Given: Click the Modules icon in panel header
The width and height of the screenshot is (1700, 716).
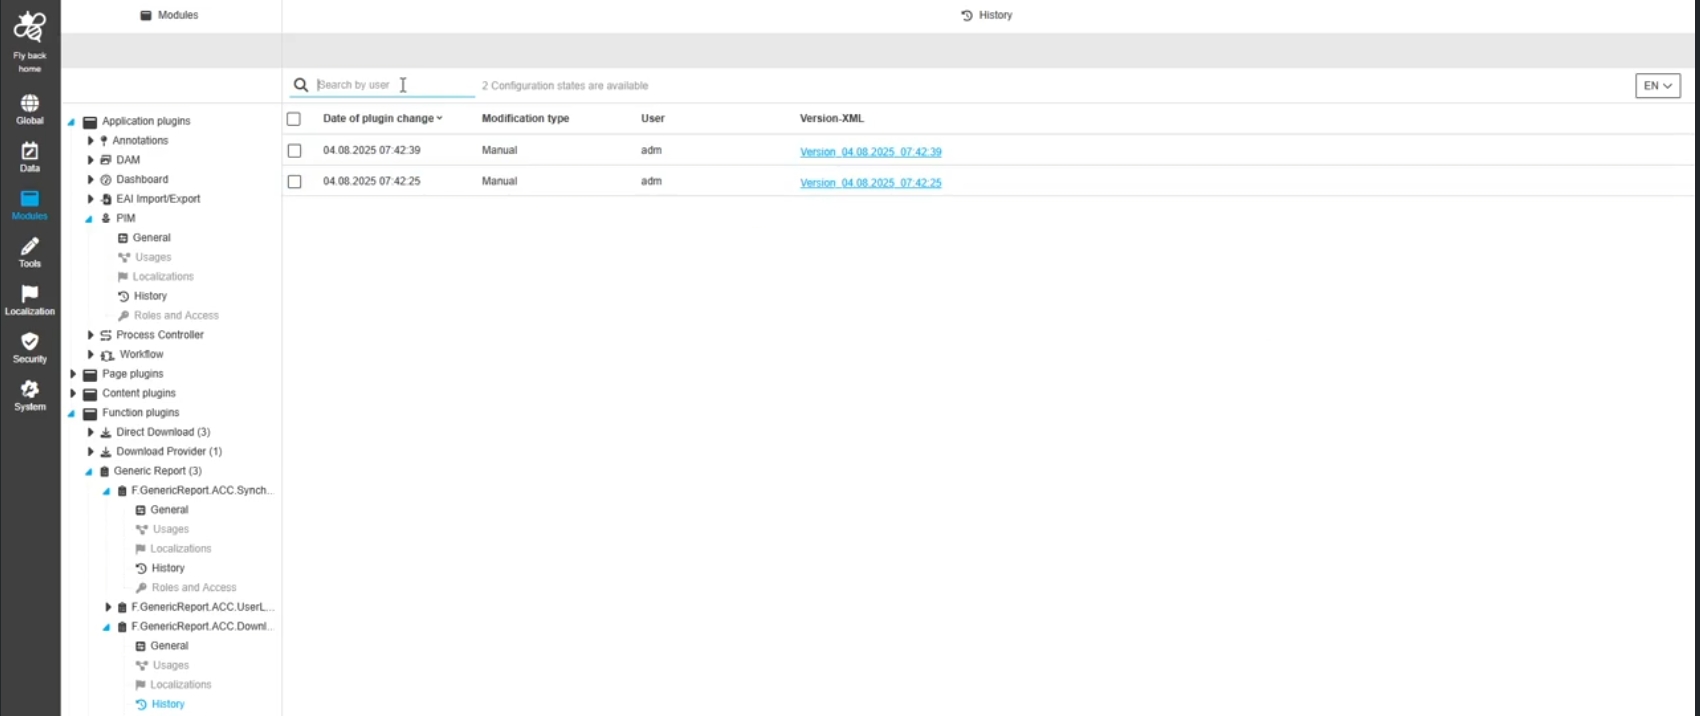Looking at the screenshot, I should [x=146, y=15].
